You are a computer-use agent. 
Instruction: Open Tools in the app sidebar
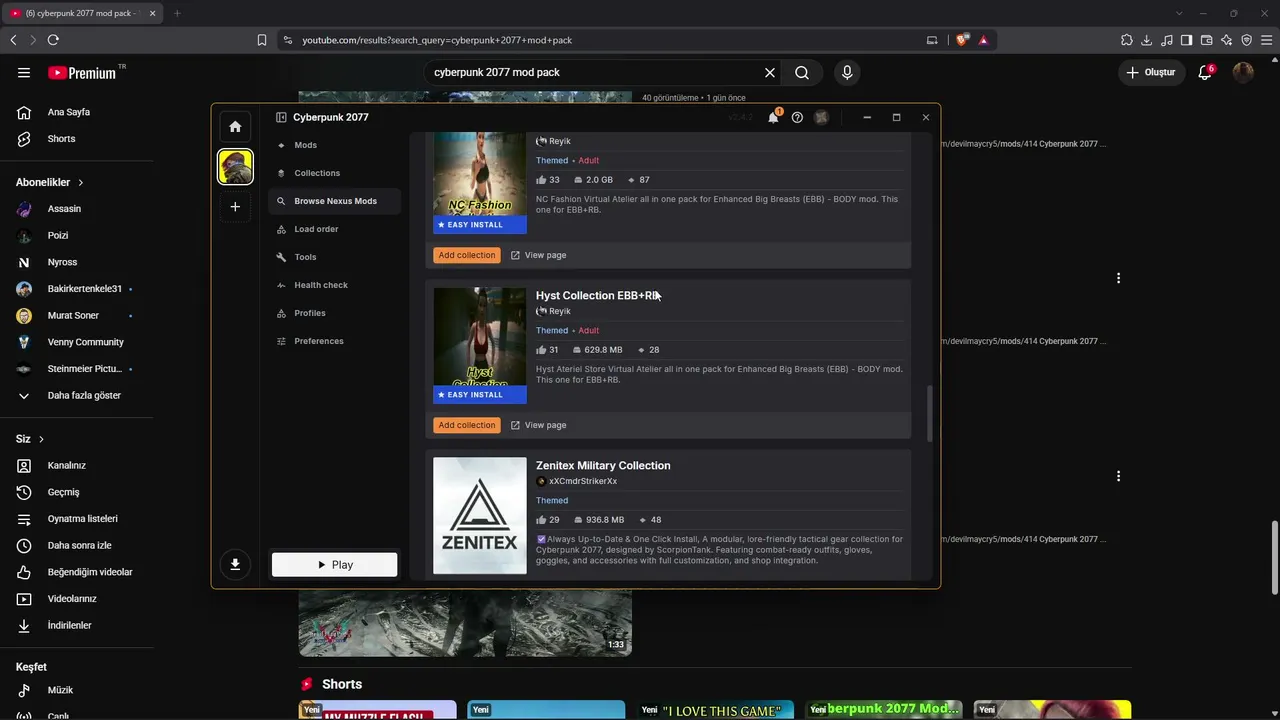(334, 257)
